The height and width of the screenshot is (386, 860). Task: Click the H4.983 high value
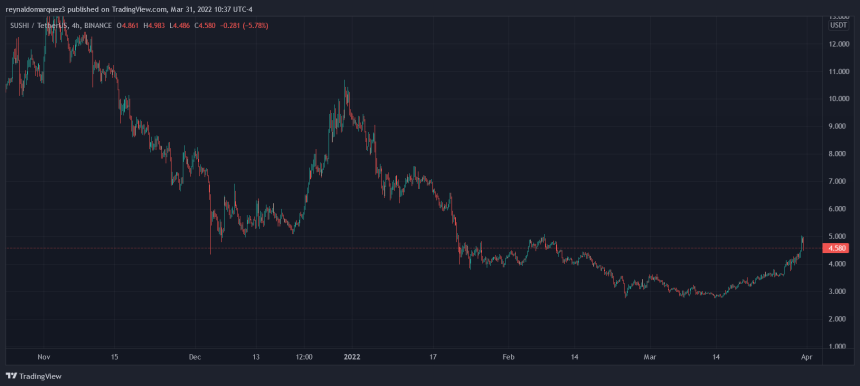pos(155,25)
